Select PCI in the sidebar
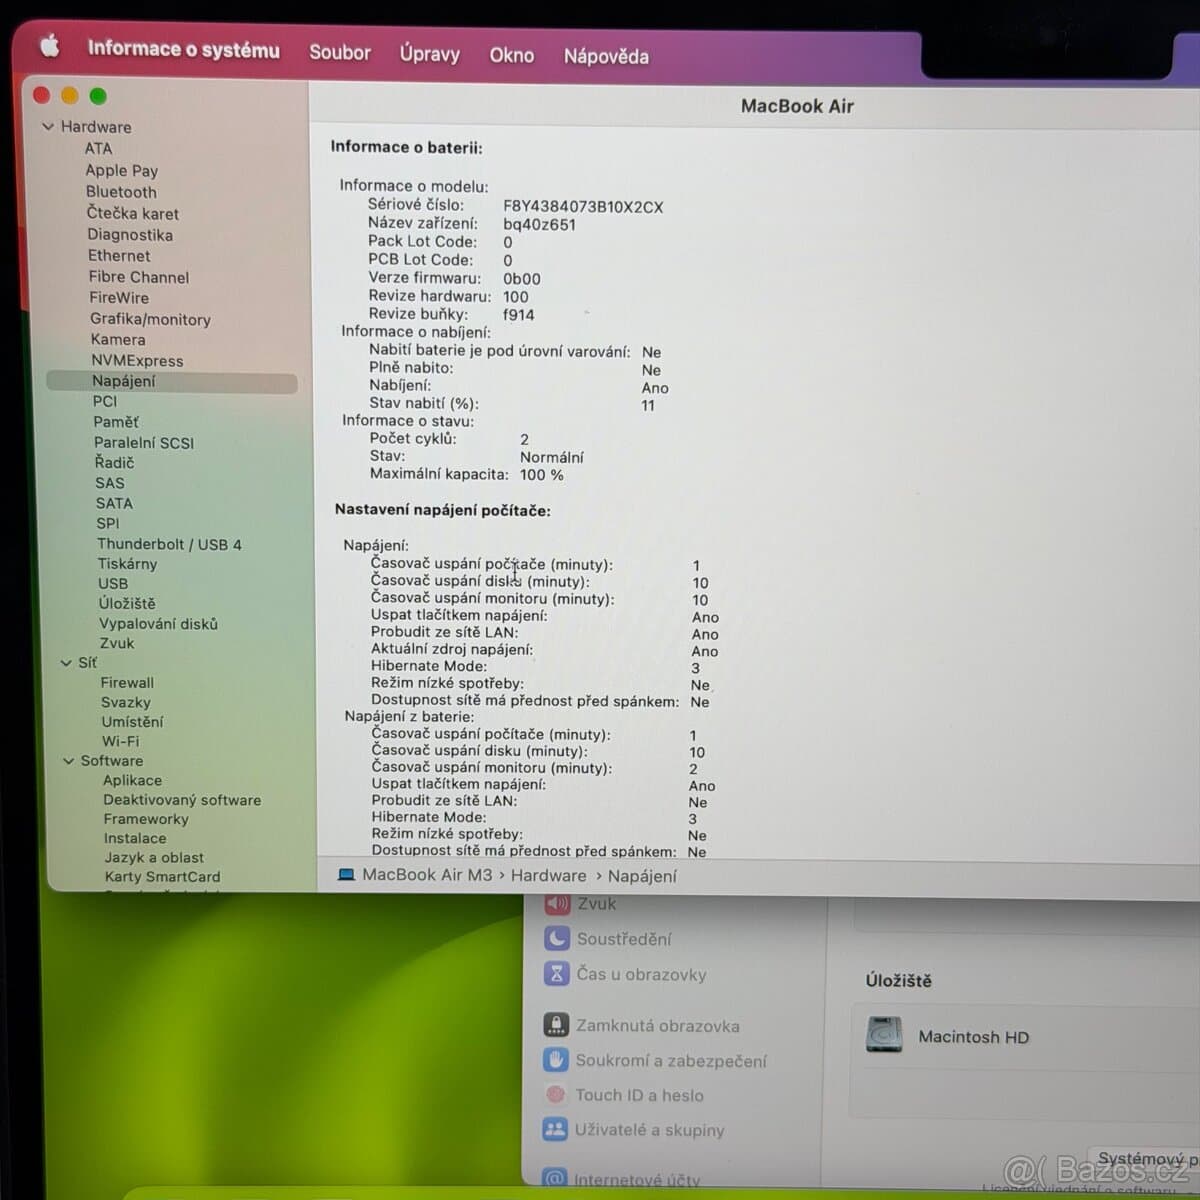The width and height of the screenshot is (1200, 1200). pyautogui.click(x=105, y=401)
